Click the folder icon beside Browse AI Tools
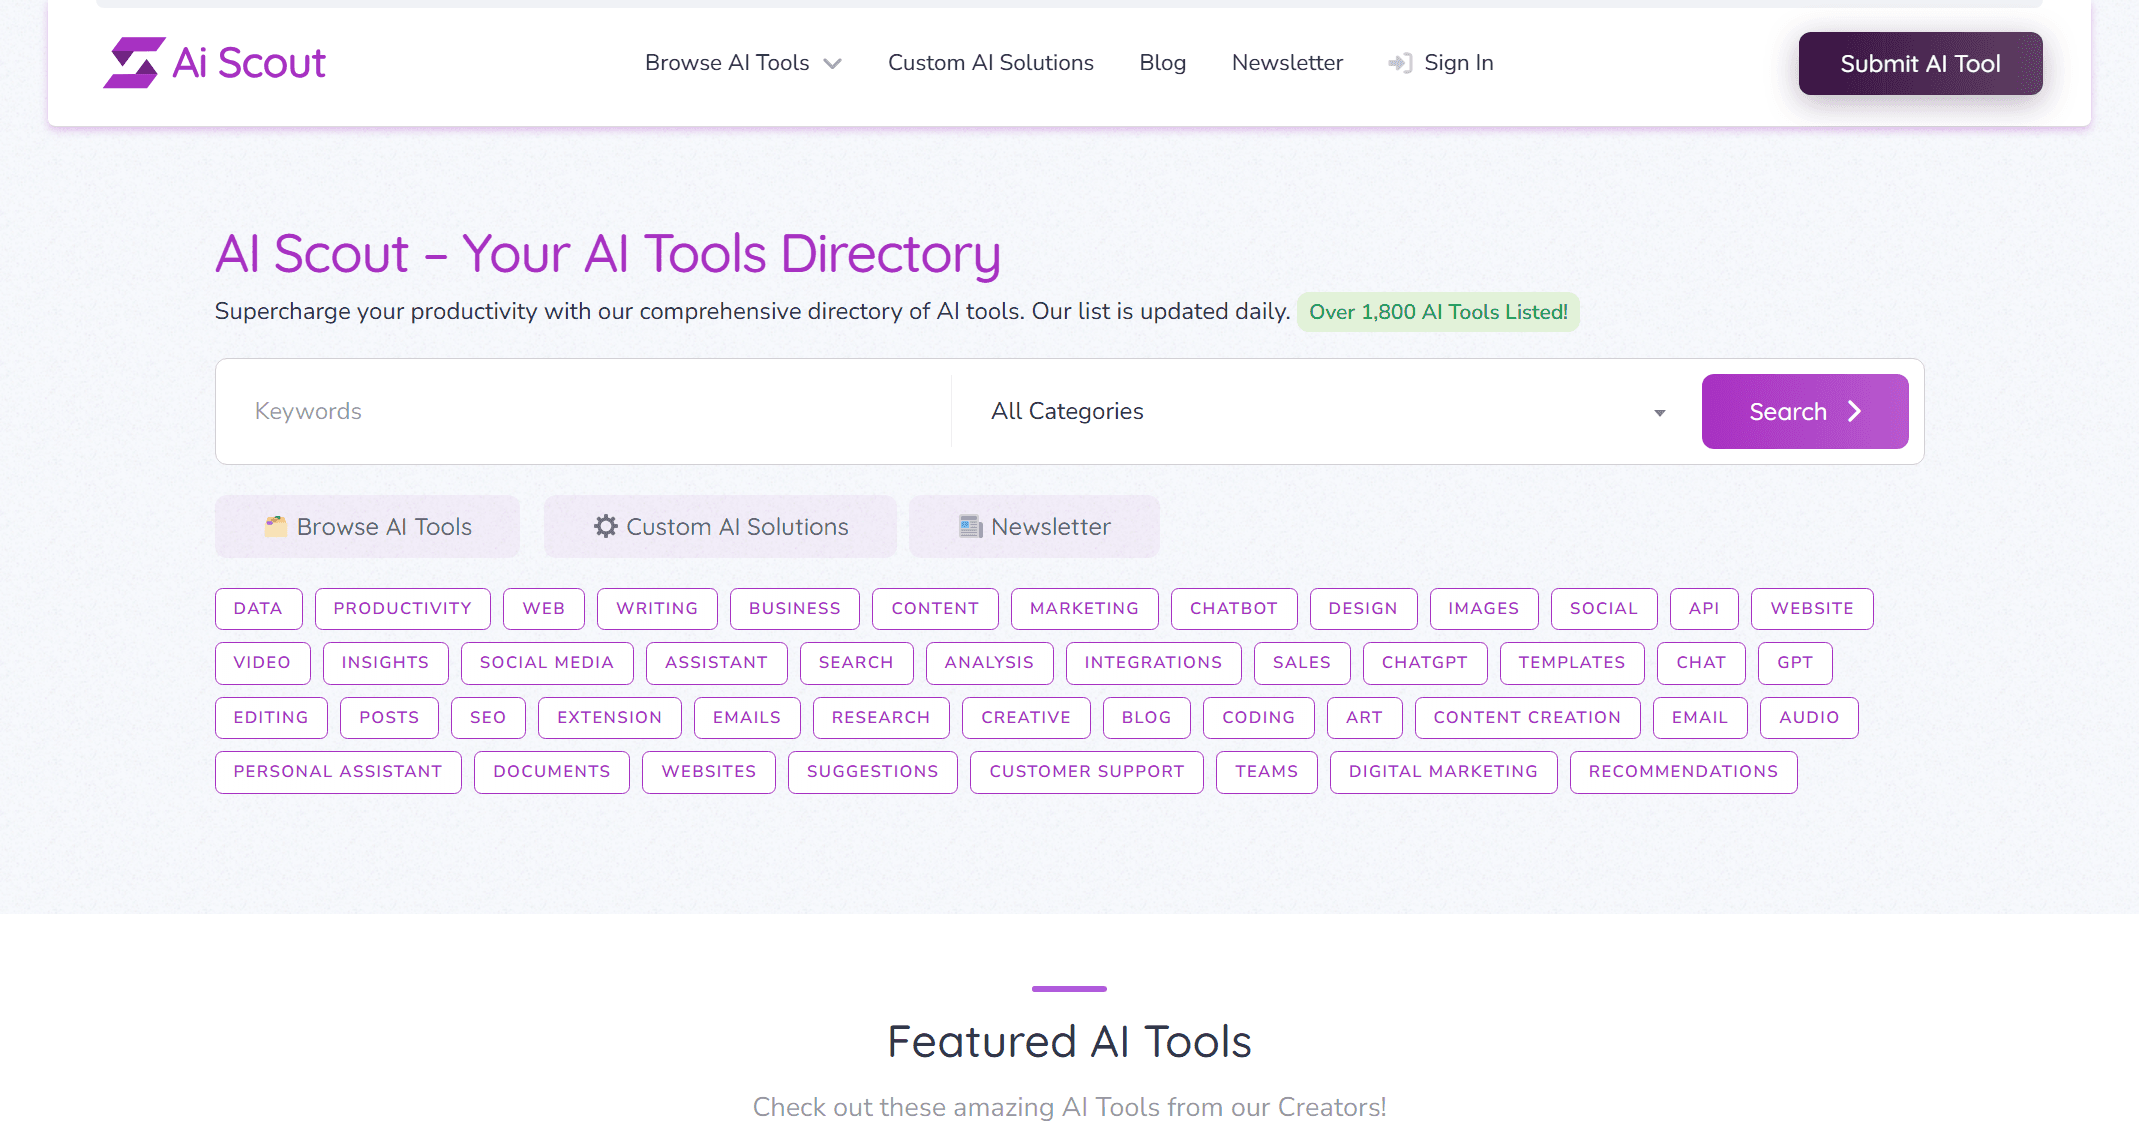Viewport: 2139px width, 1131px height. tap(275, 526)
